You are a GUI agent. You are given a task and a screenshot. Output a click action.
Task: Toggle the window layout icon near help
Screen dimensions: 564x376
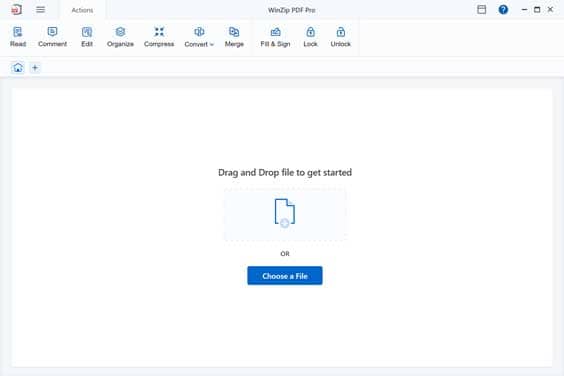pyautogui.click(x=482, y=10)
